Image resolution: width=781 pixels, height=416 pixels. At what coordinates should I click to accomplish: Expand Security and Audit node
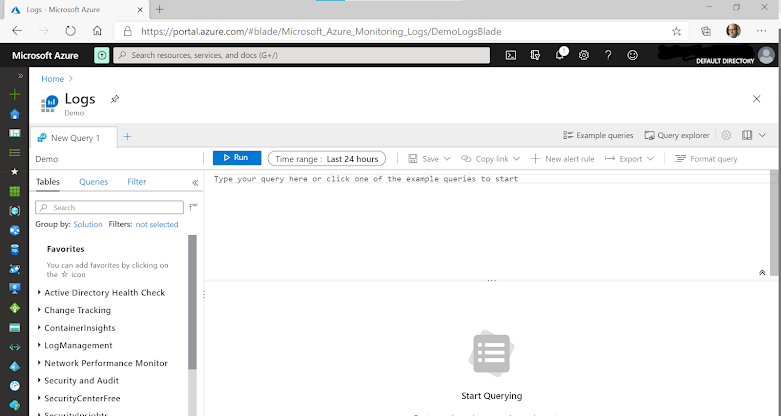(39, 381)
